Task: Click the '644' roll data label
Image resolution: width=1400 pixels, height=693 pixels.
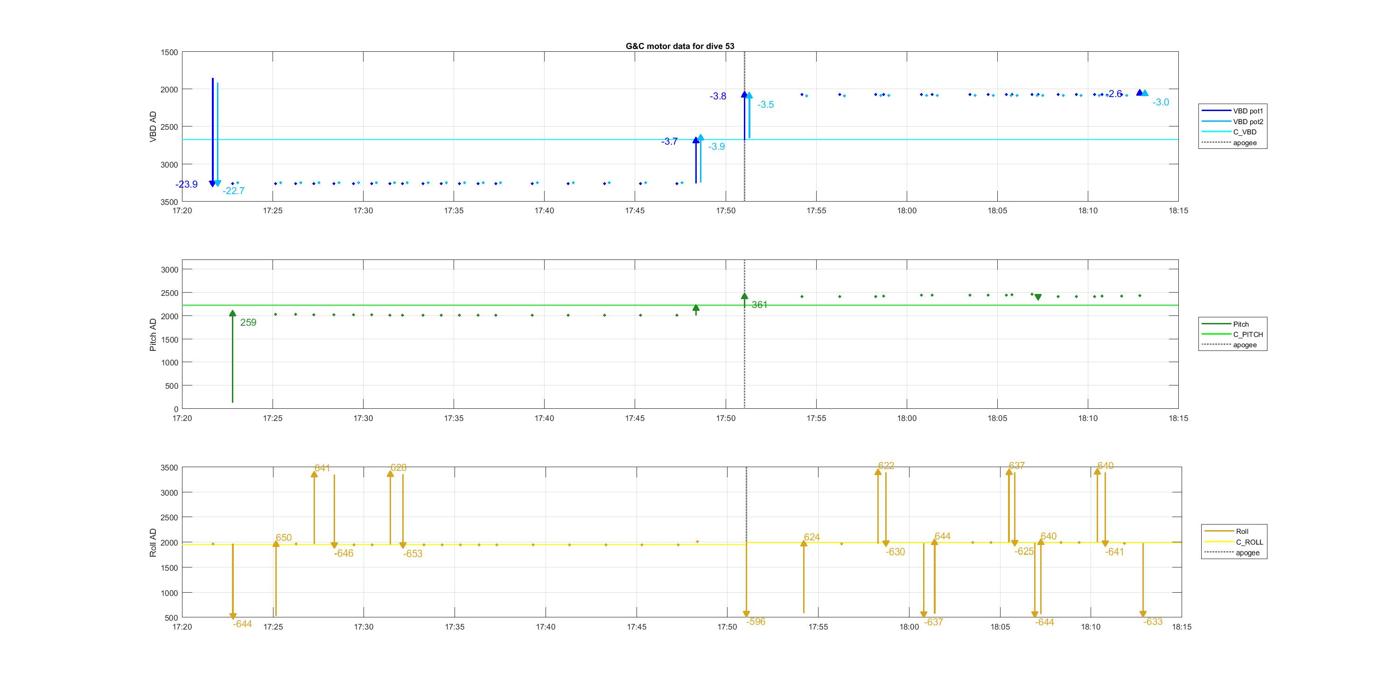Action: click(943, 537)
